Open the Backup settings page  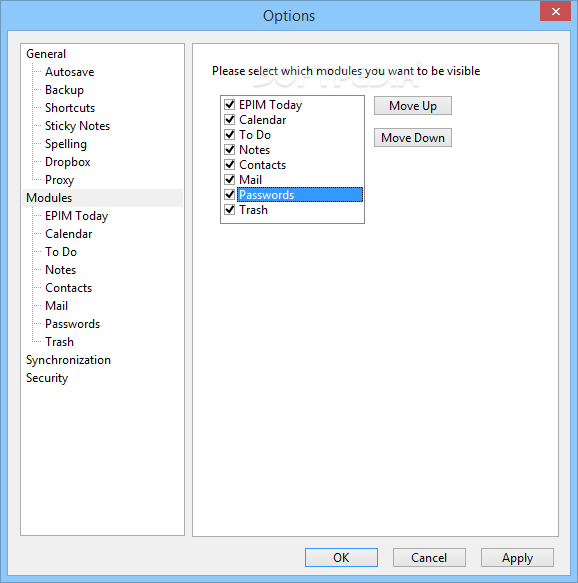pos(64,90)
